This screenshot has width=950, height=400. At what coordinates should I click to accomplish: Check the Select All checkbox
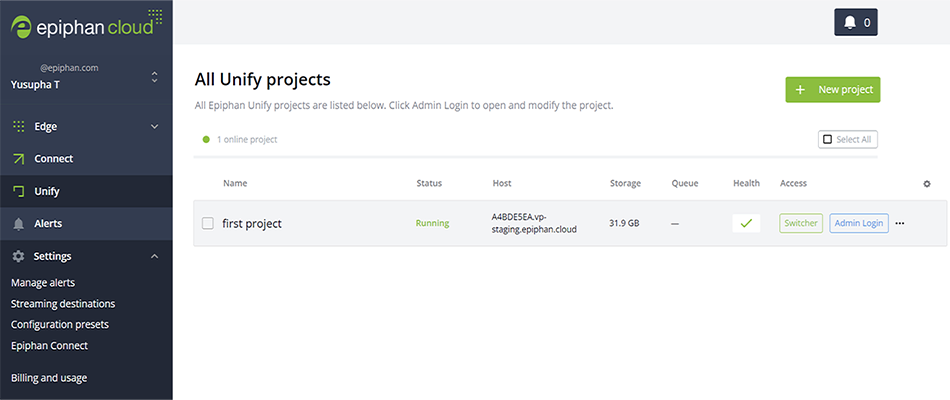click(x=828, y=139)
